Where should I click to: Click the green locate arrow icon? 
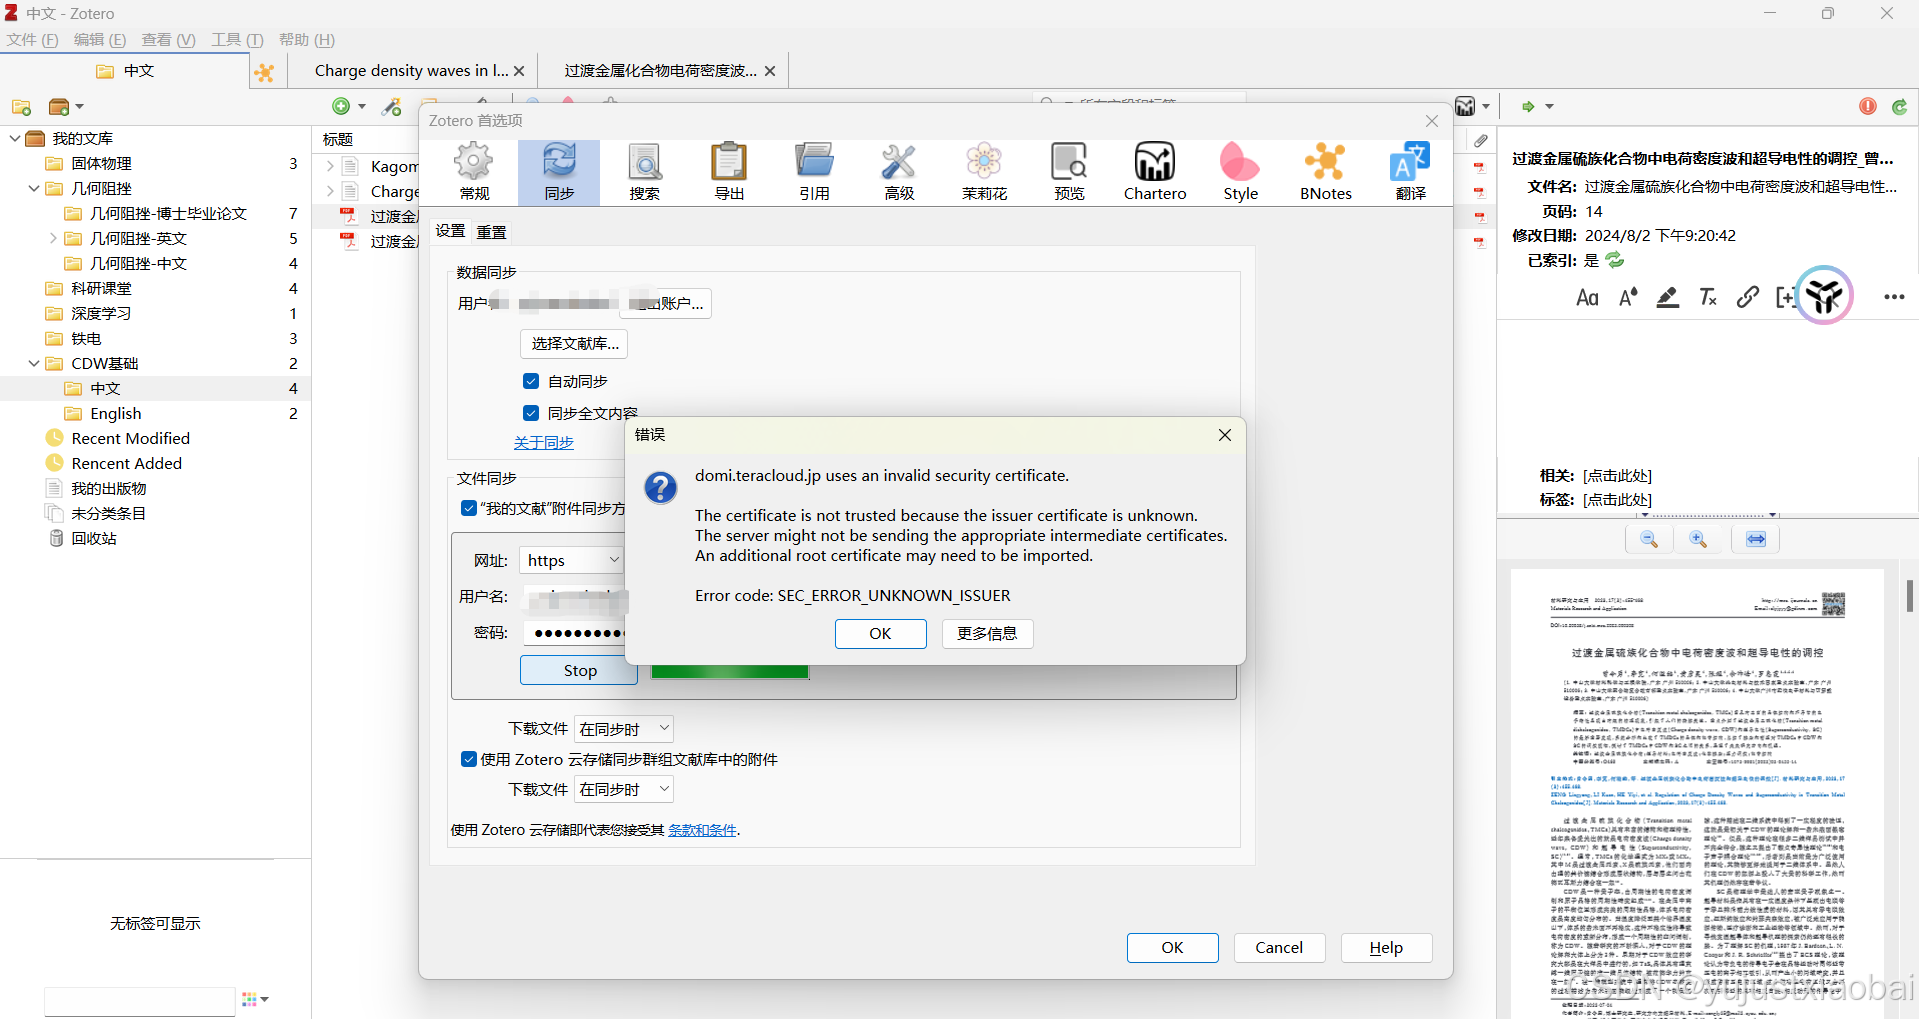(x=1528, y=106)
